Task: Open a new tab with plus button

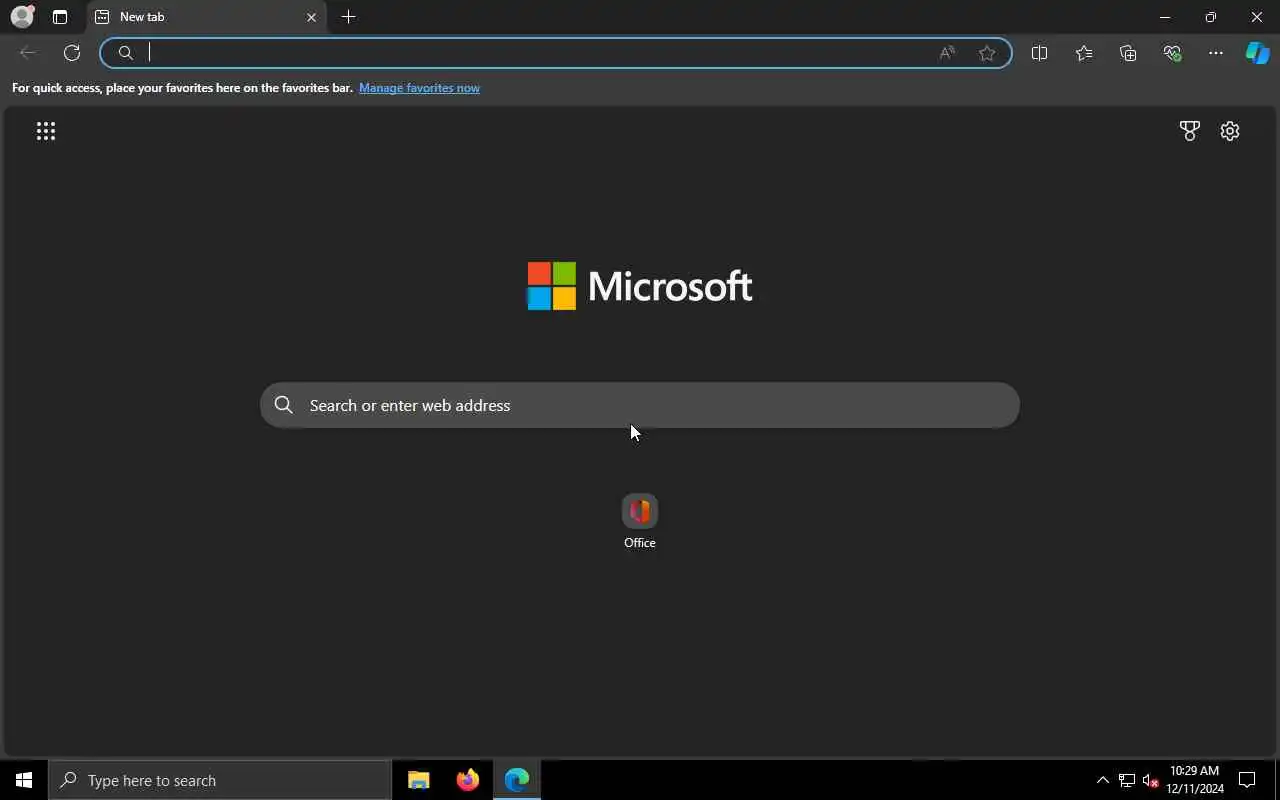Action: pyautogui.click(x=348, y=17)
